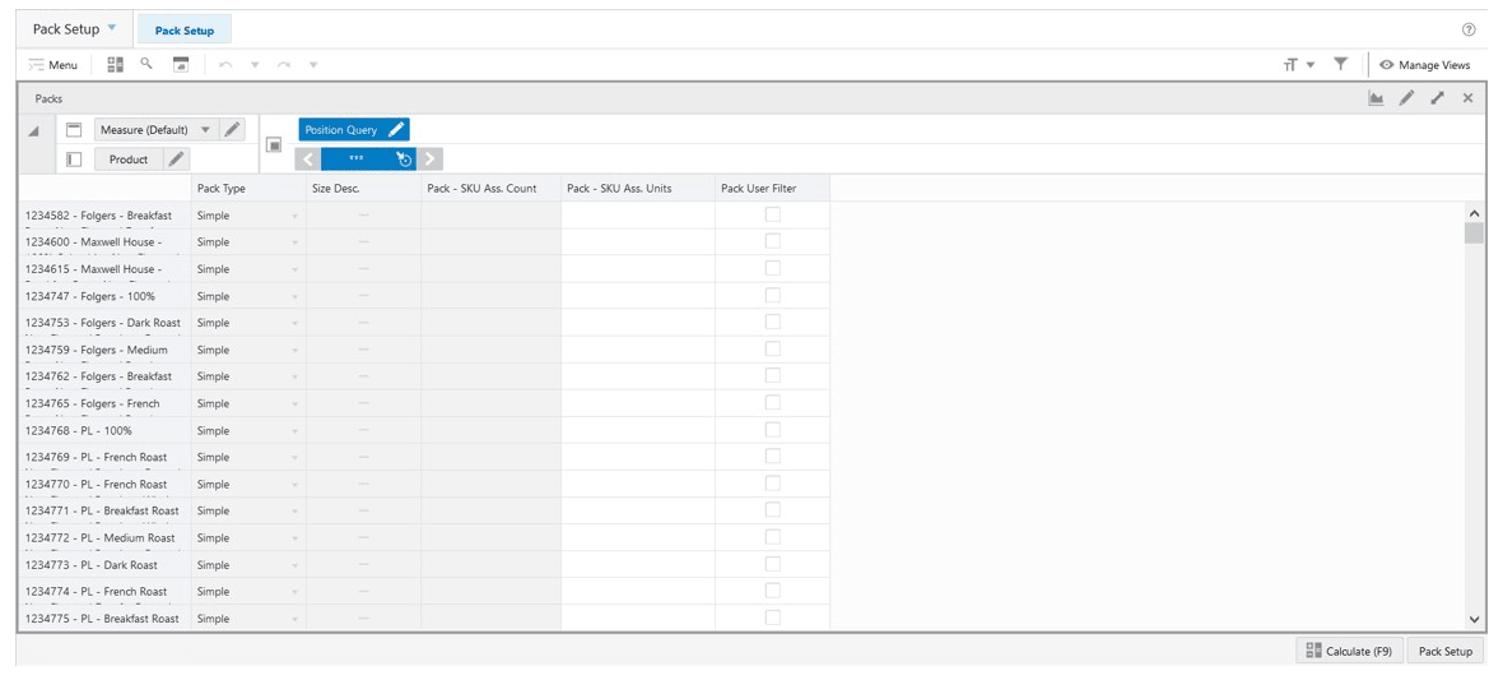Click SKU Ass. Units cell for 1234770
Image resolution: width=1500 pixels, height=676 pixels.
[638, 484]
